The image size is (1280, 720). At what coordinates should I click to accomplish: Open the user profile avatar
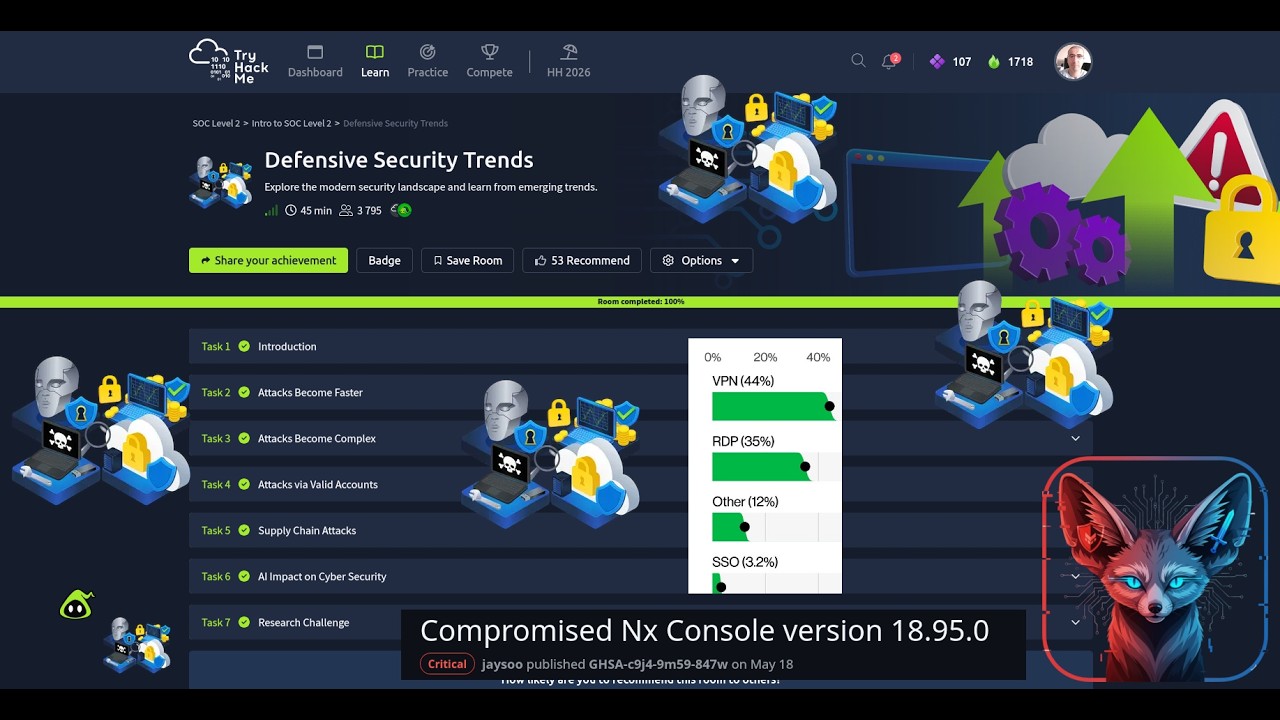pos(1073,61)
